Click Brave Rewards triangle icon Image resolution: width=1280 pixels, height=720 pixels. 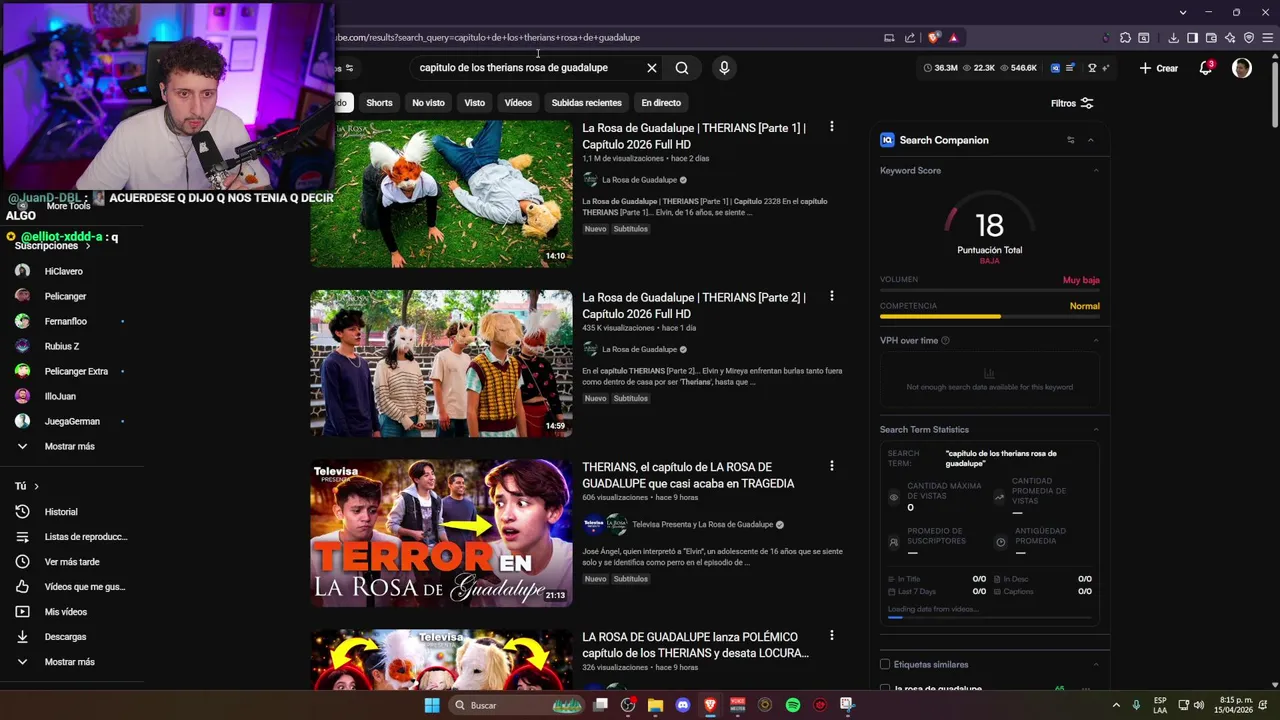(953, 38)
